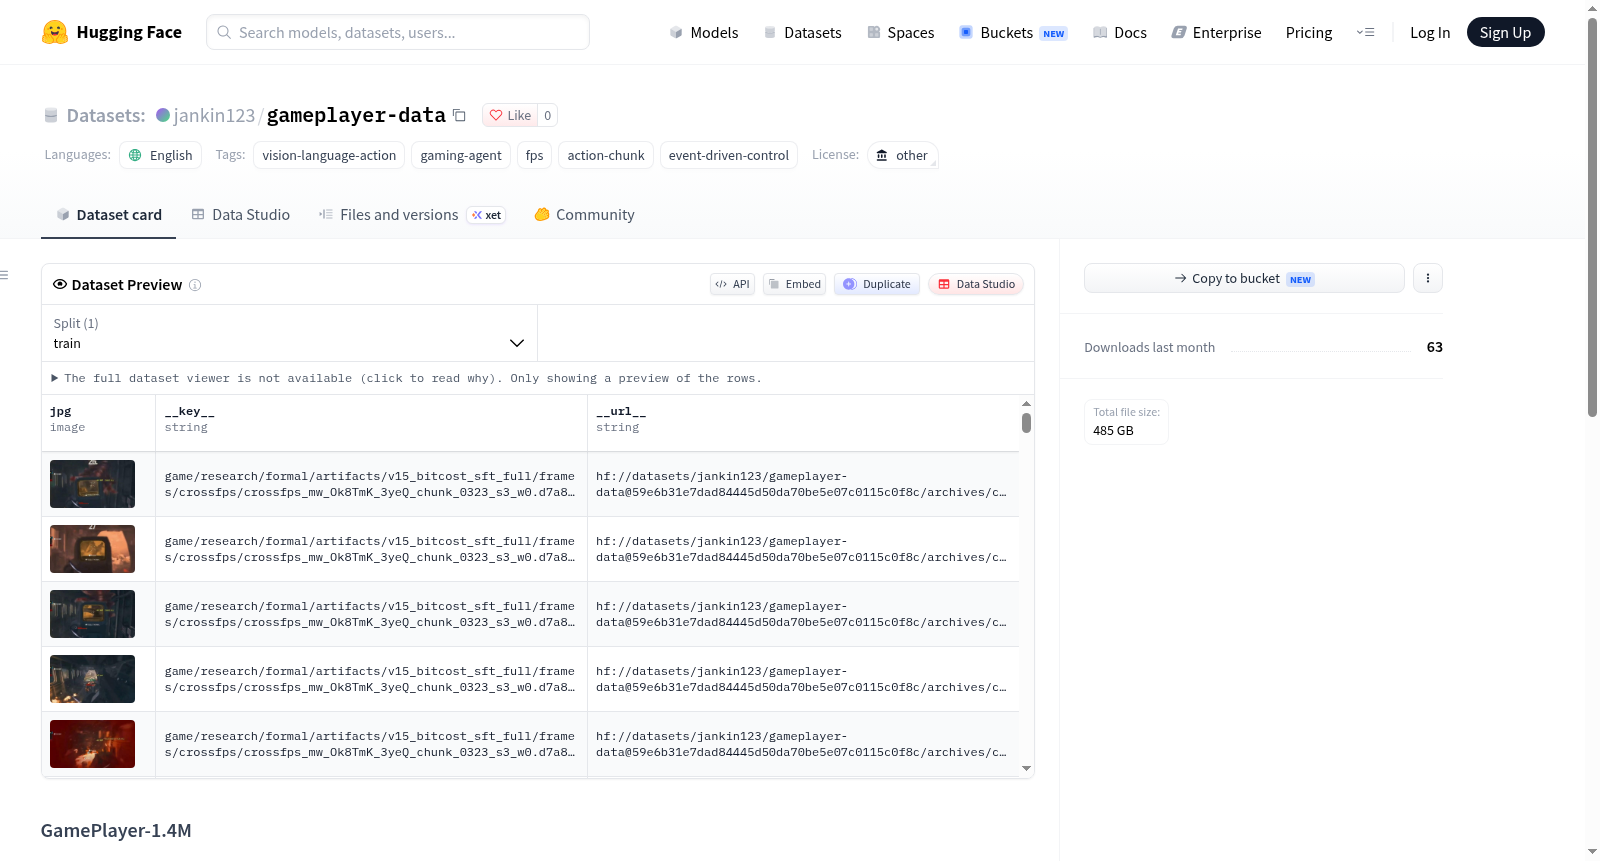The height and width of the screenshot is (861, 1600).
Task: Open the fourth row image thumbnail
Action: (92, 679)
